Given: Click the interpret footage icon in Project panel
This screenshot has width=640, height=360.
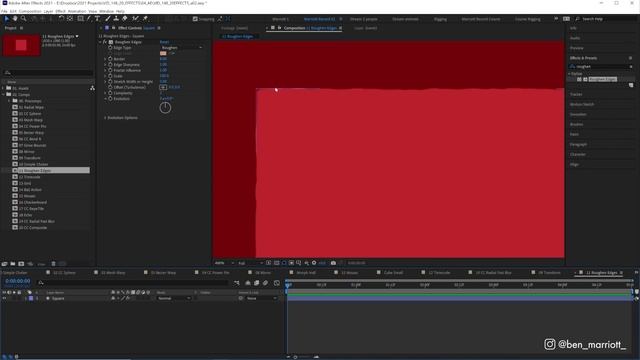Looking at the screenshot, I should tap(4, 264).
